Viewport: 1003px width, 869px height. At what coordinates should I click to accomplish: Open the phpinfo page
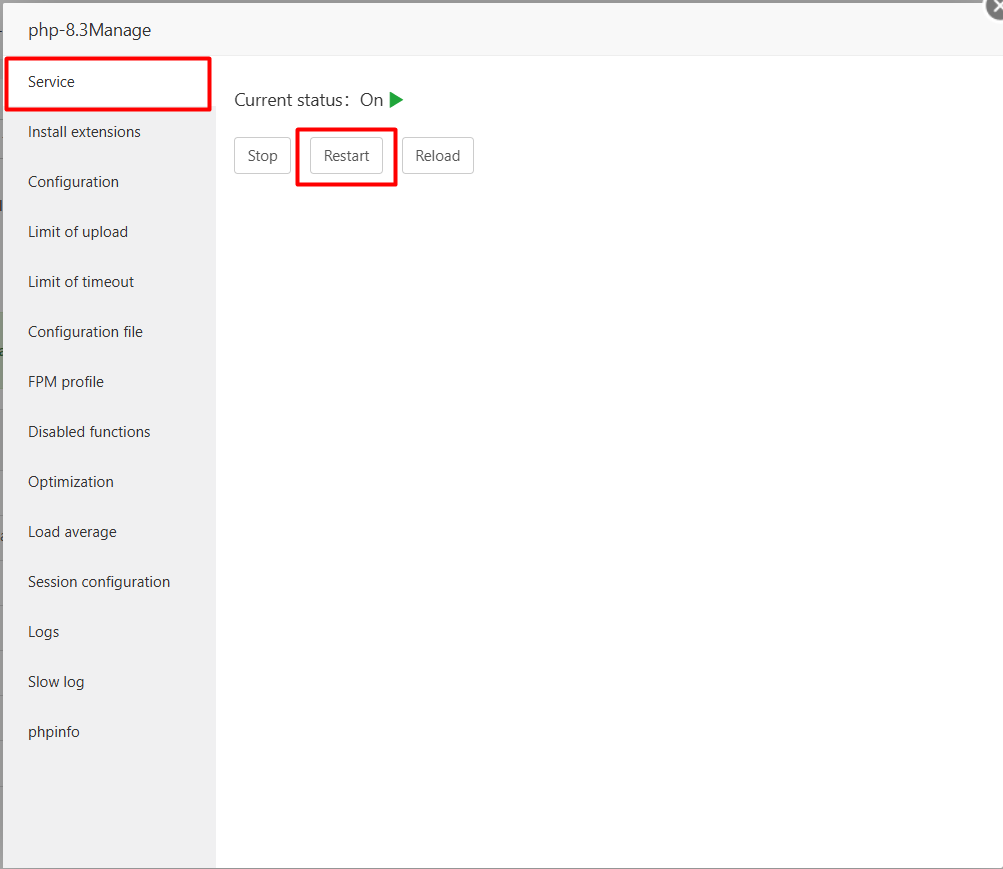[53, 731]
